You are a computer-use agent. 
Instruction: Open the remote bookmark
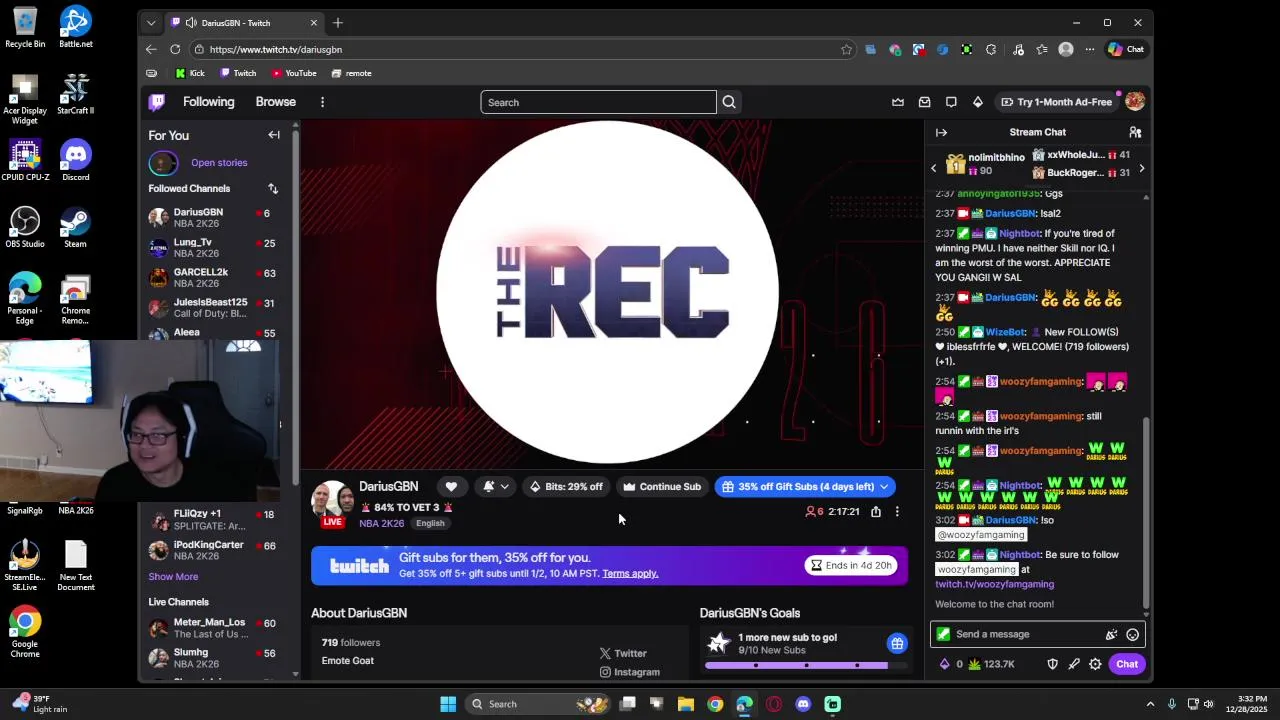[x=351, y=73]
